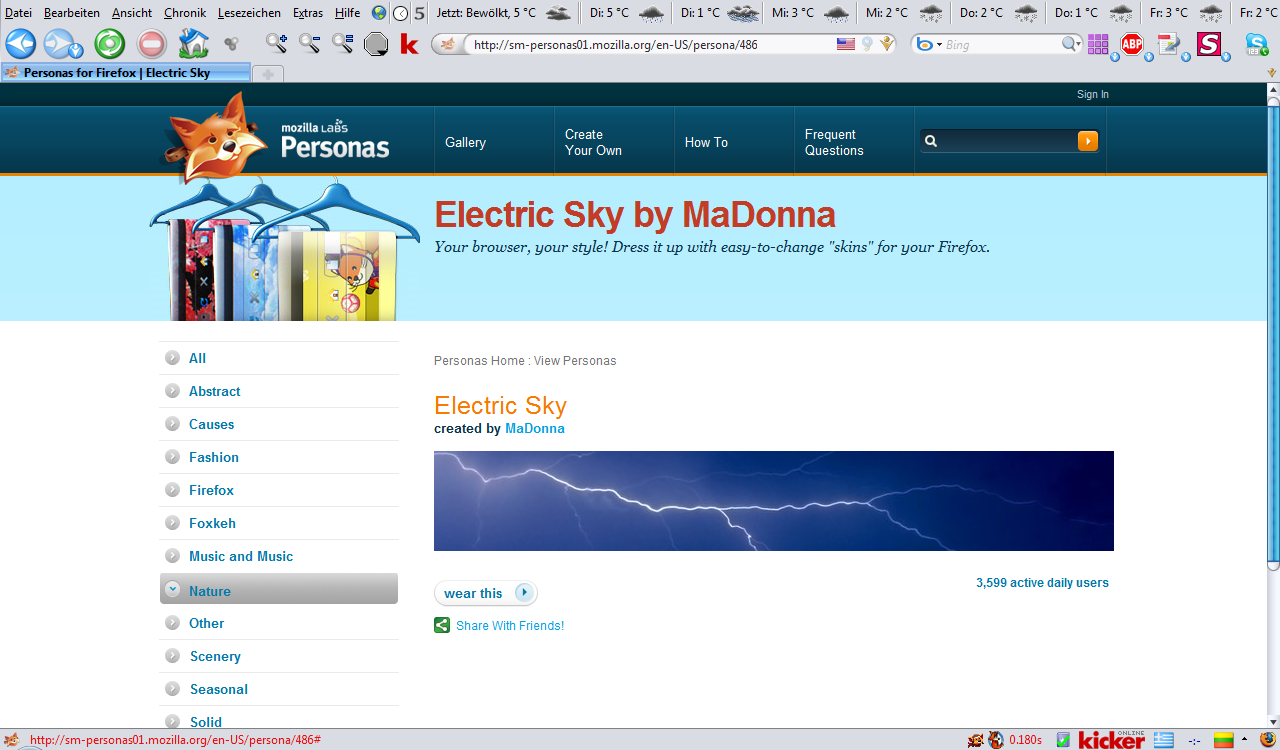Click the Bing search input box
Screen dimensions: 1280x750
coord(1001,45)
